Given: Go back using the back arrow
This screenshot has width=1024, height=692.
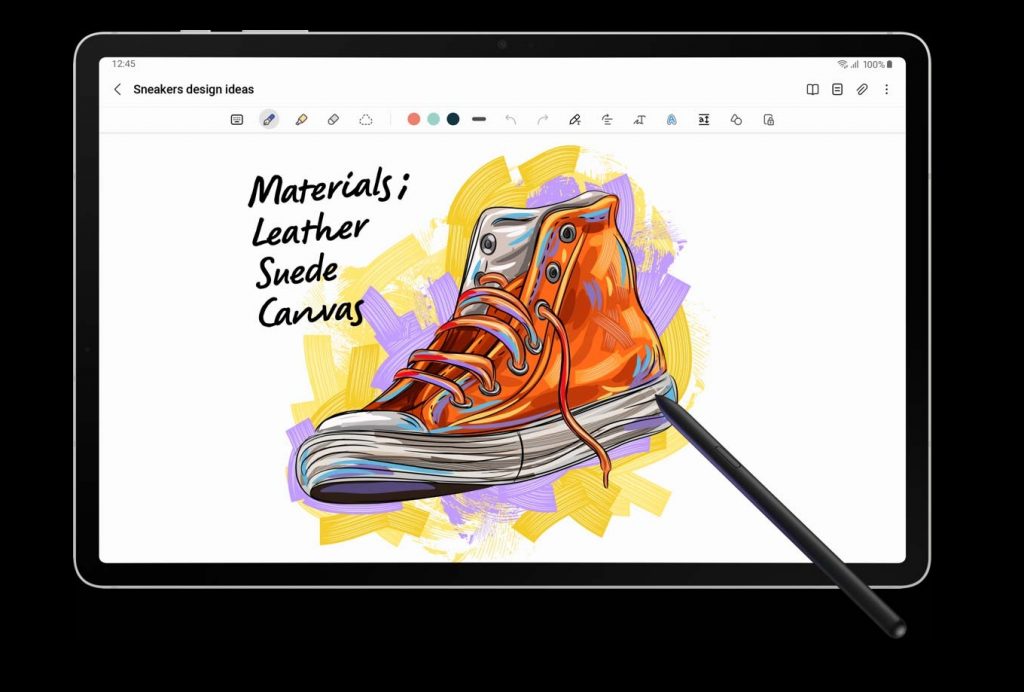Looking at the screenshot, I should pos(117,89).
